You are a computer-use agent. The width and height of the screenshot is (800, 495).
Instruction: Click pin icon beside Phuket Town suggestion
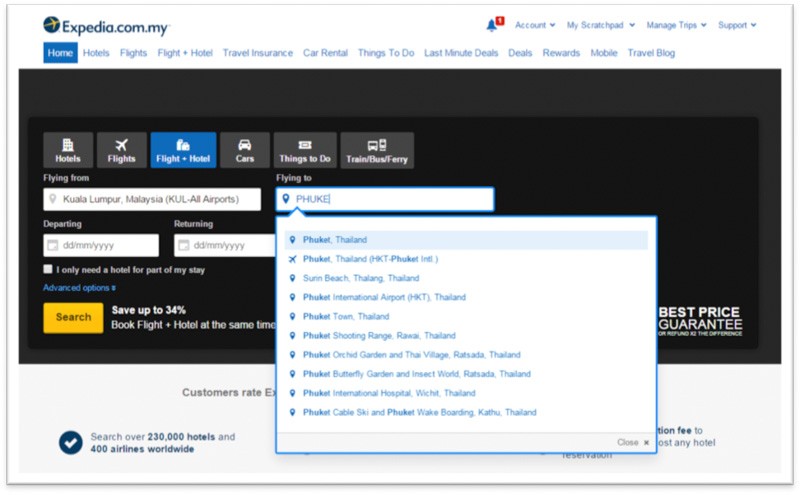point(292,316)
